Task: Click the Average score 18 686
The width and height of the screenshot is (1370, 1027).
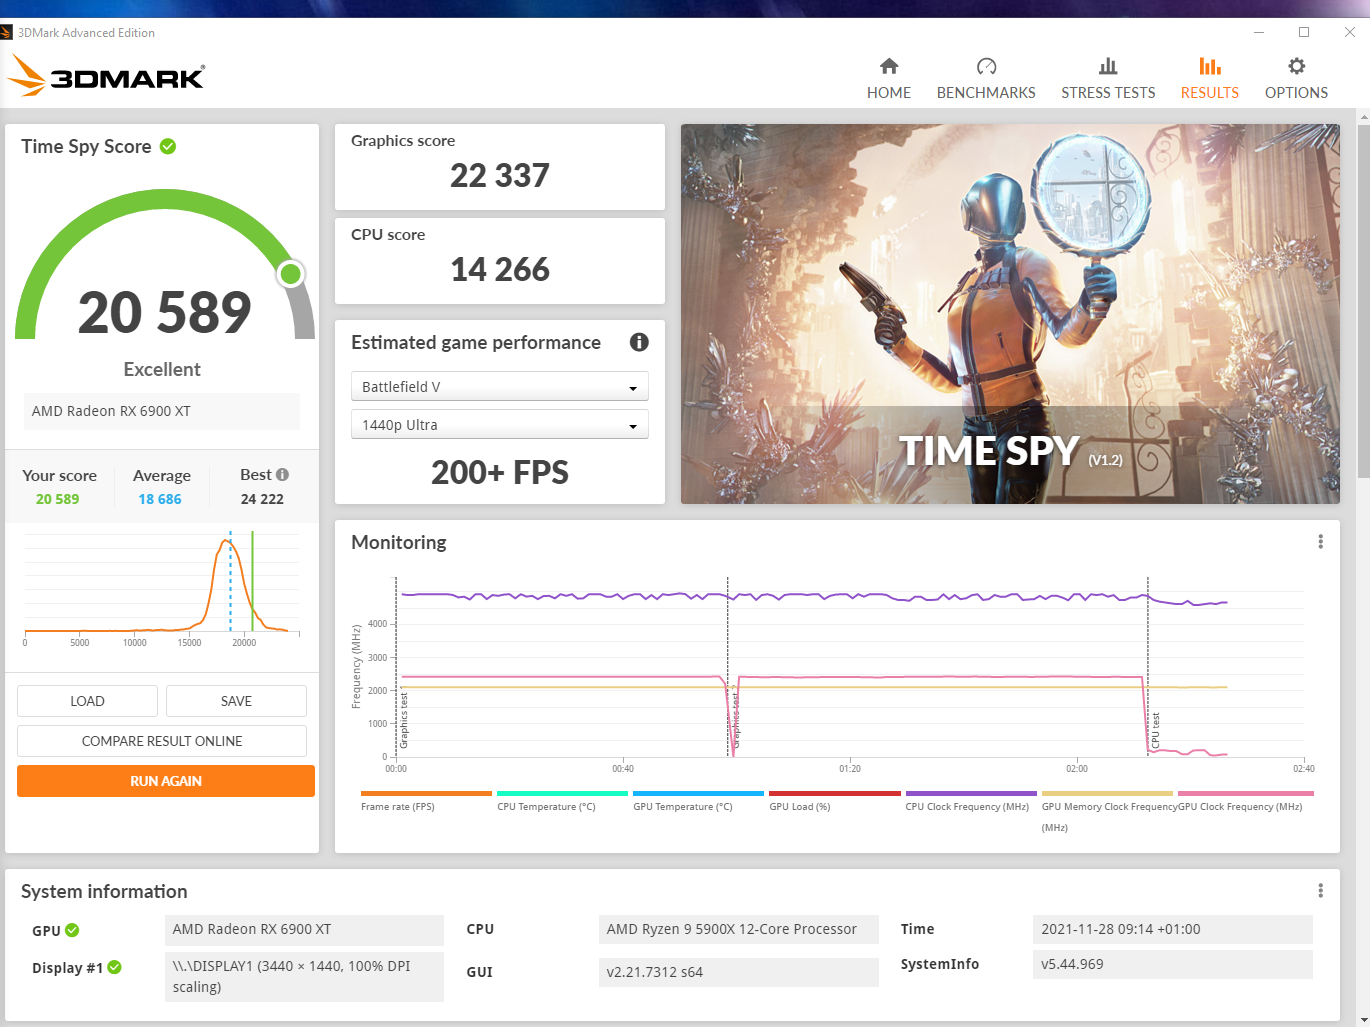Action: tap(160, 499)
